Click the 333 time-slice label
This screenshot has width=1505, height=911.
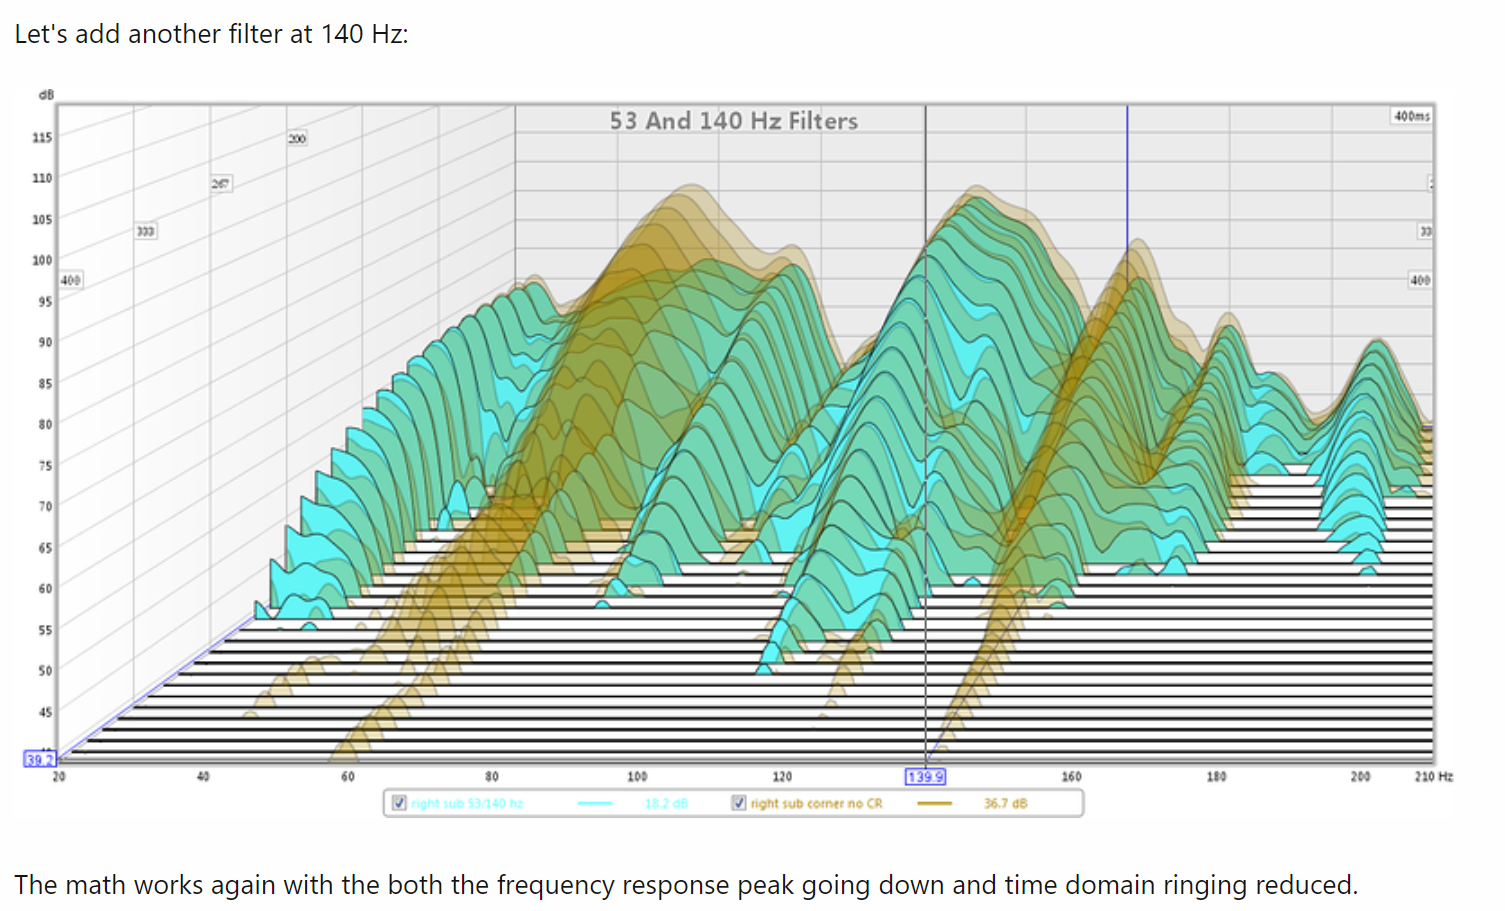[x=145, y=231]
